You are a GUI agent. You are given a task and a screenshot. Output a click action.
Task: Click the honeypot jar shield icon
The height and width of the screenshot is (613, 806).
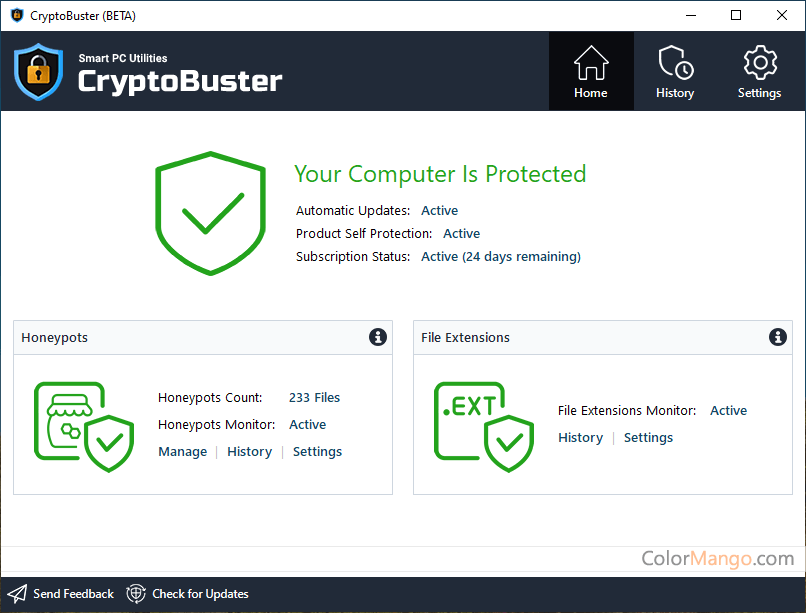(x=84, y=427)
